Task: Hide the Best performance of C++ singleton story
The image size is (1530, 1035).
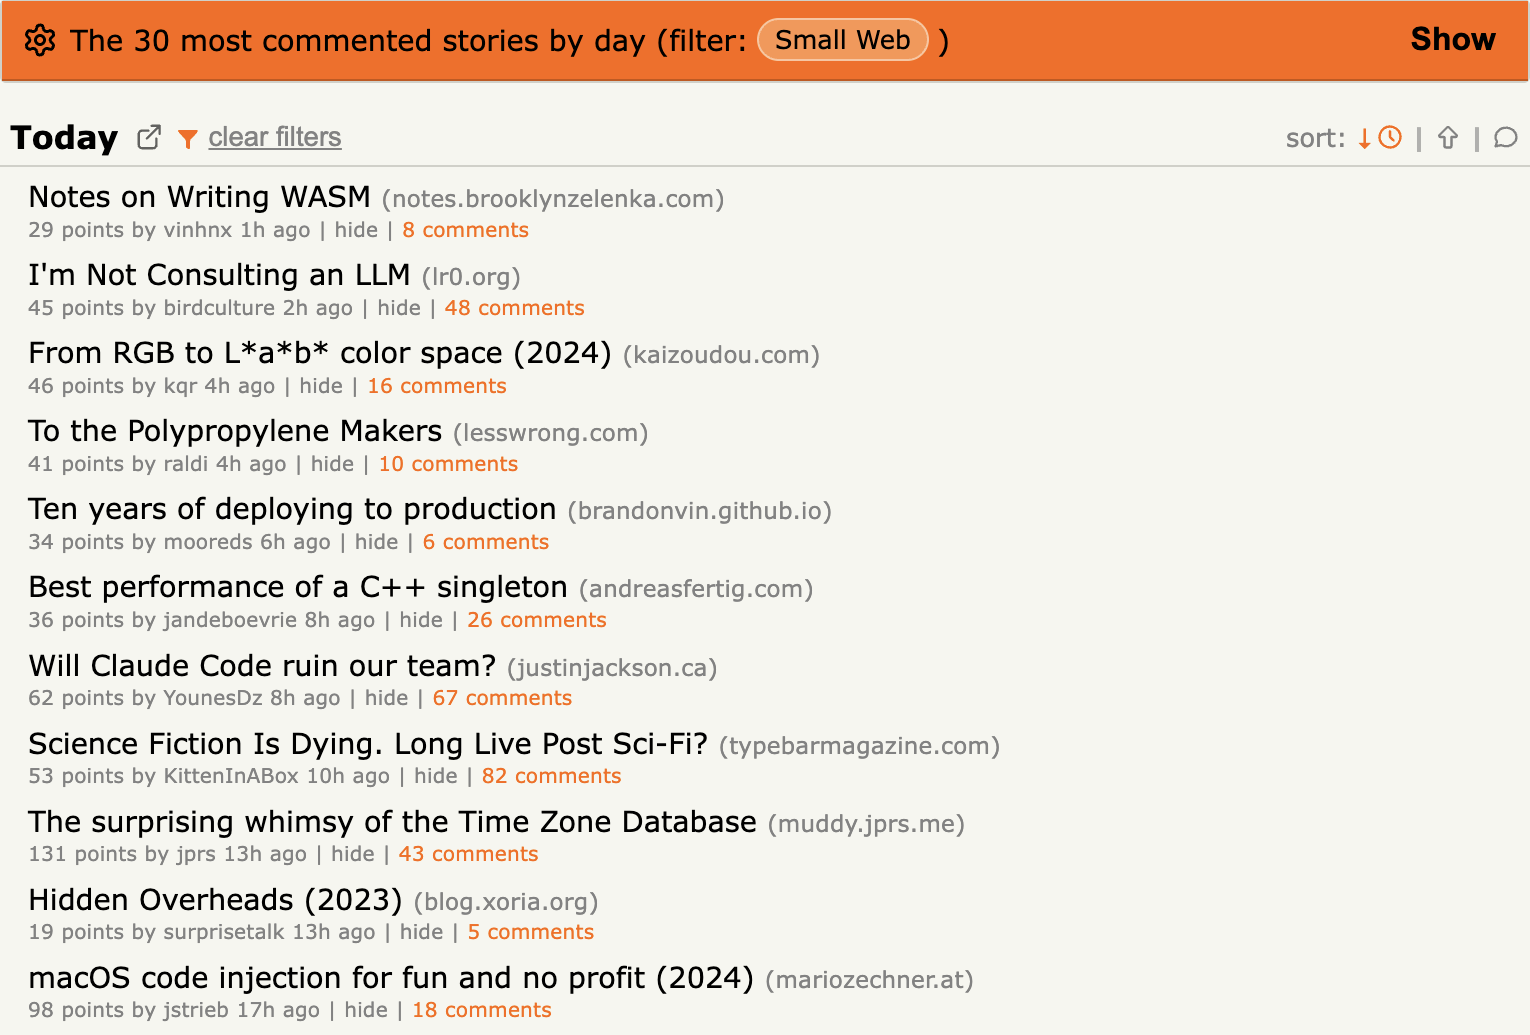Action: pyautogui.click(x=420, y=620)
